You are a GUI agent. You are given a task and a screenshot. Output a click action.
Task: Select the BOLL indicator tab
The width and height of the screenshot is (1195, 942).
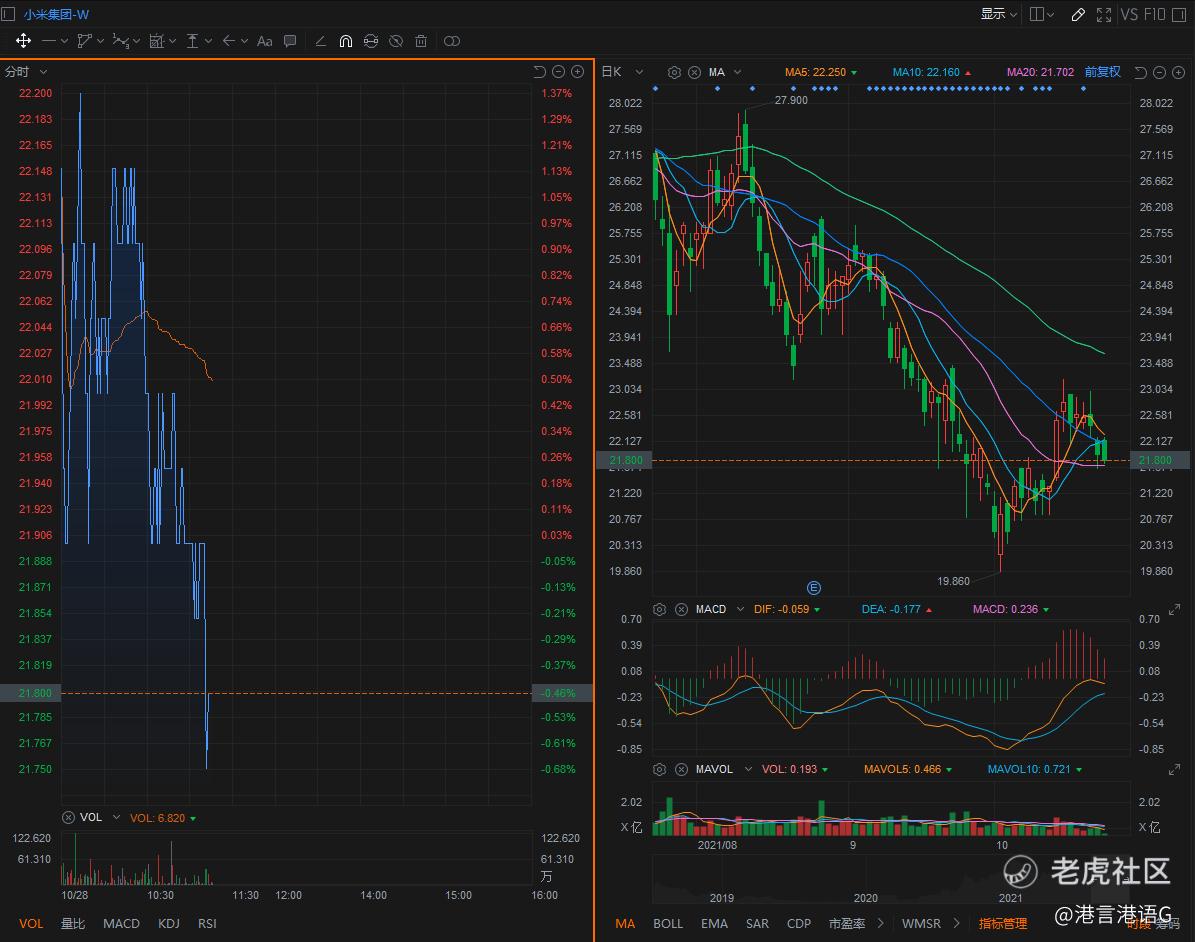669,923
